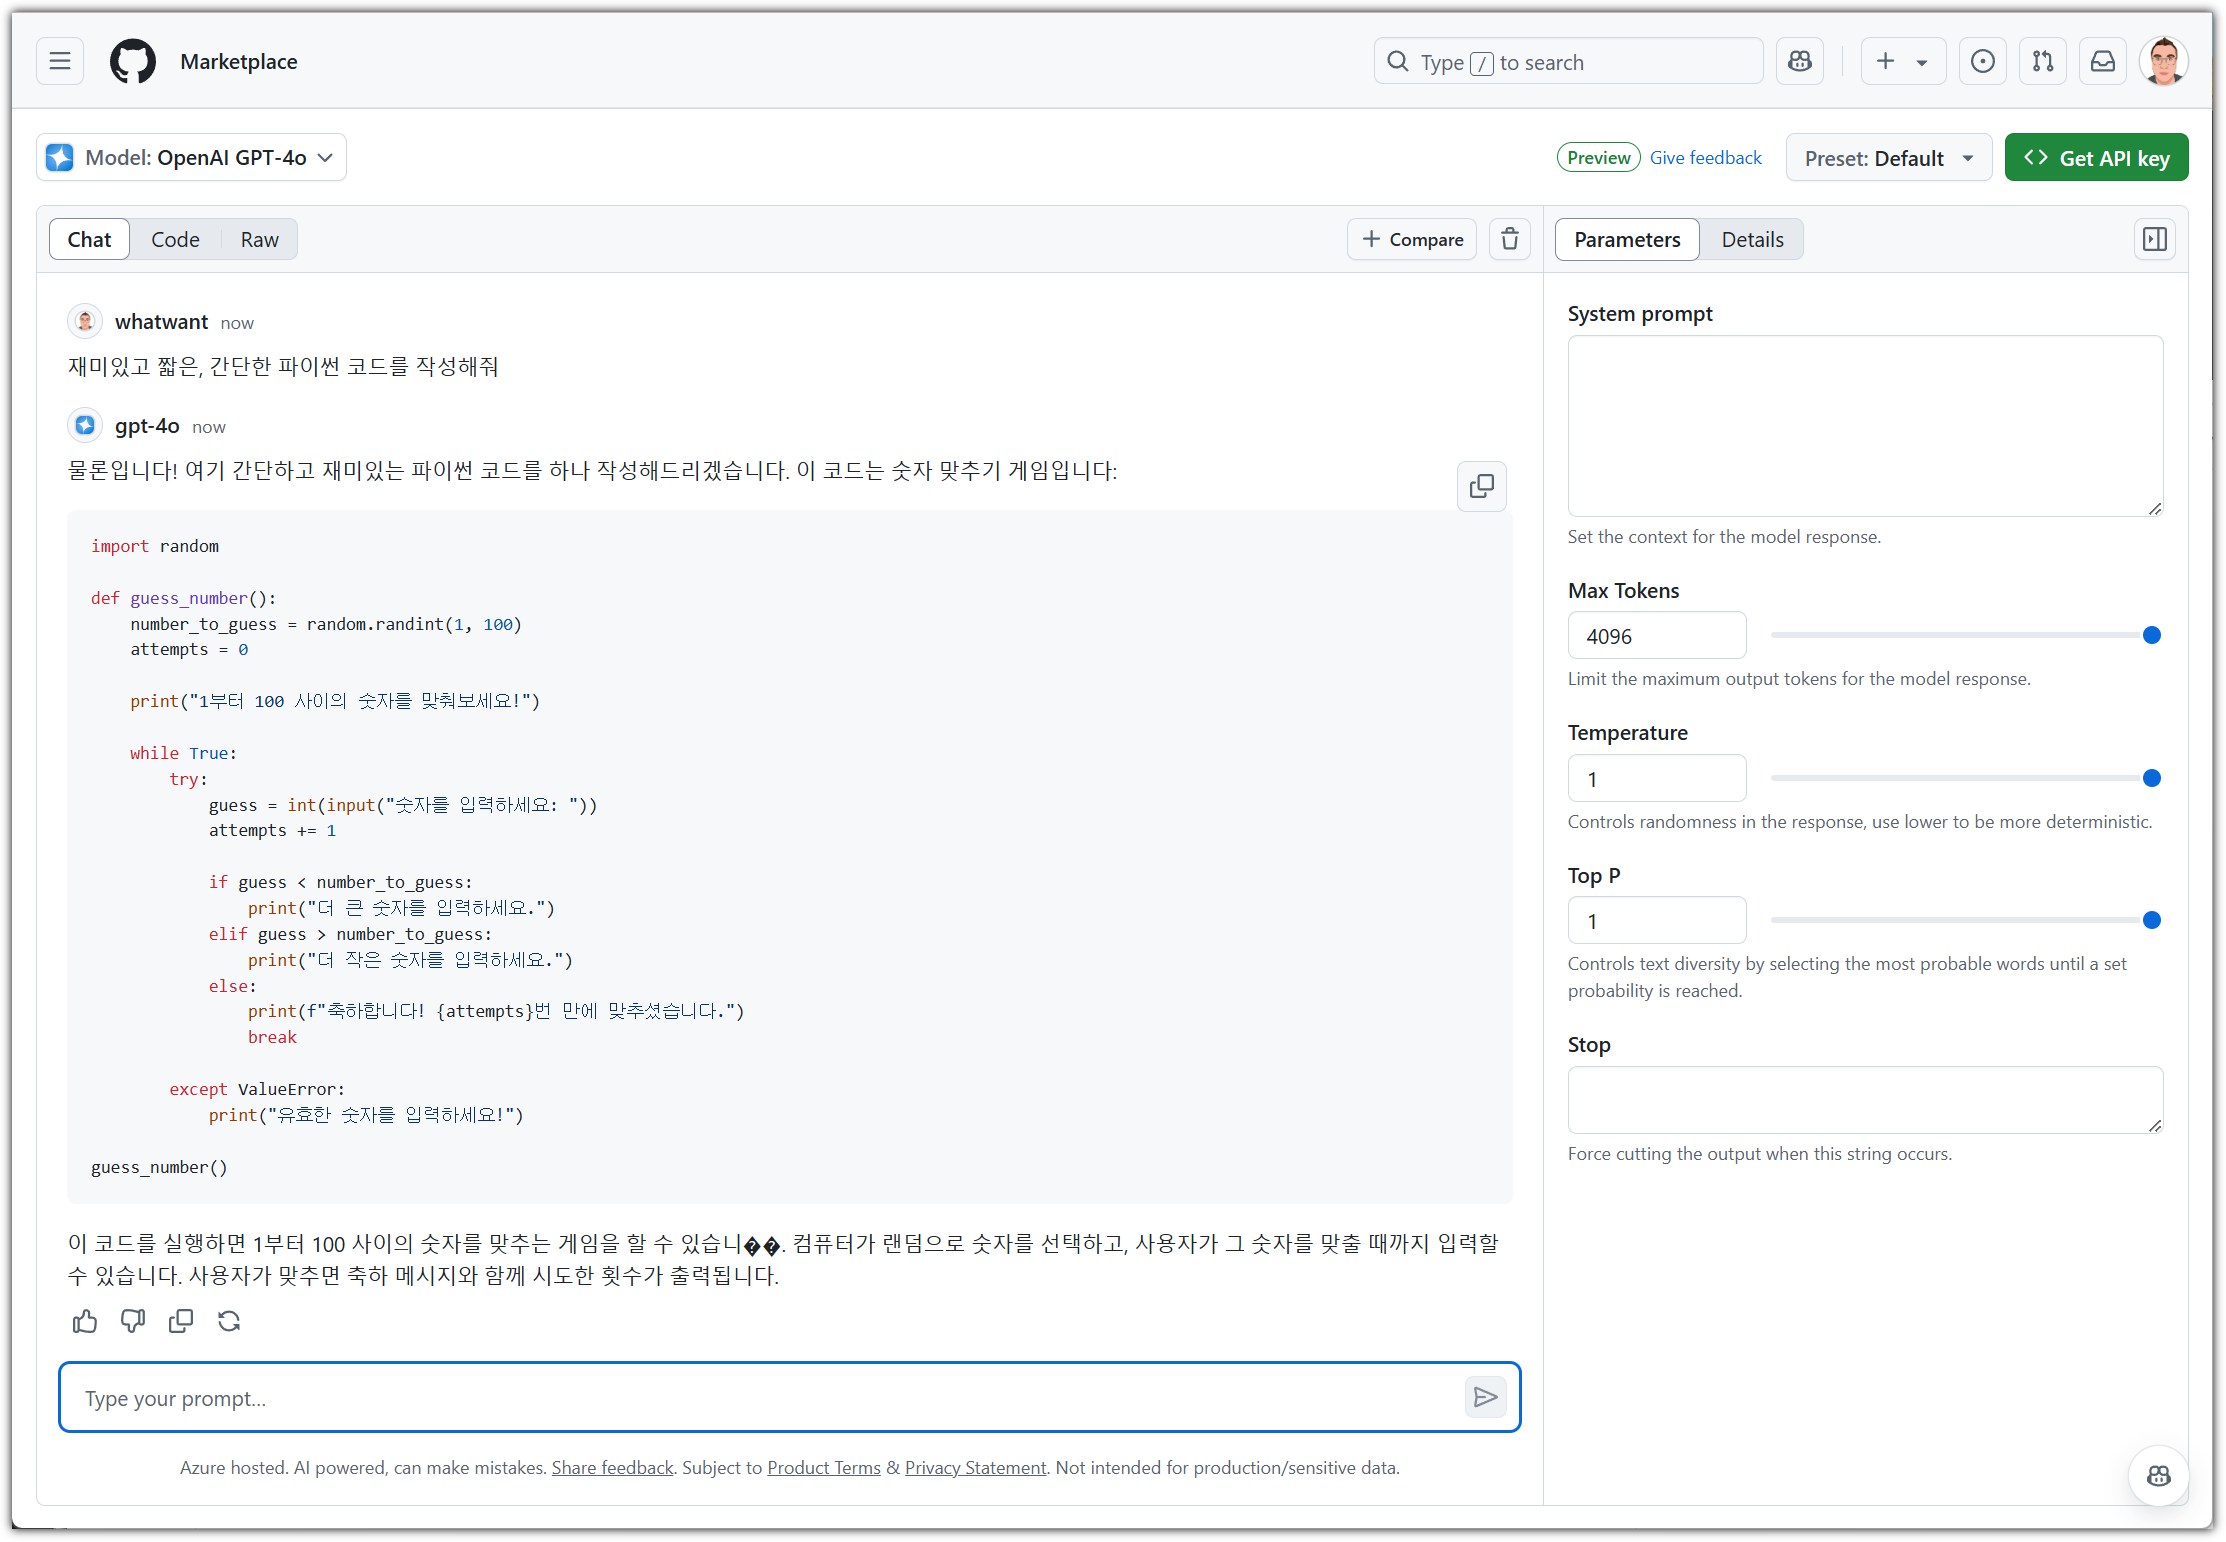
Task: Switch to the Code tab
Action: [x=175, y=240]
